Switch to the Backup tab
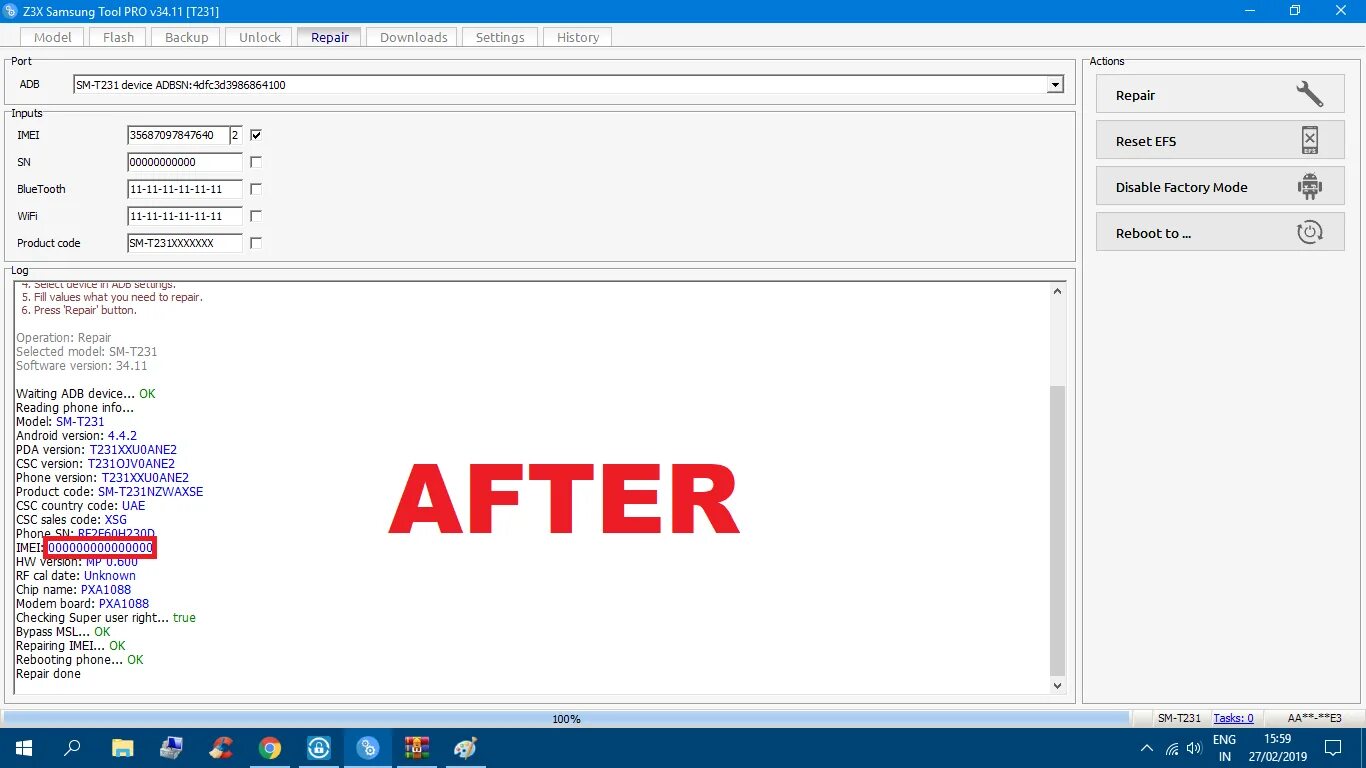The image size is (1366, 768). [187, 37]
